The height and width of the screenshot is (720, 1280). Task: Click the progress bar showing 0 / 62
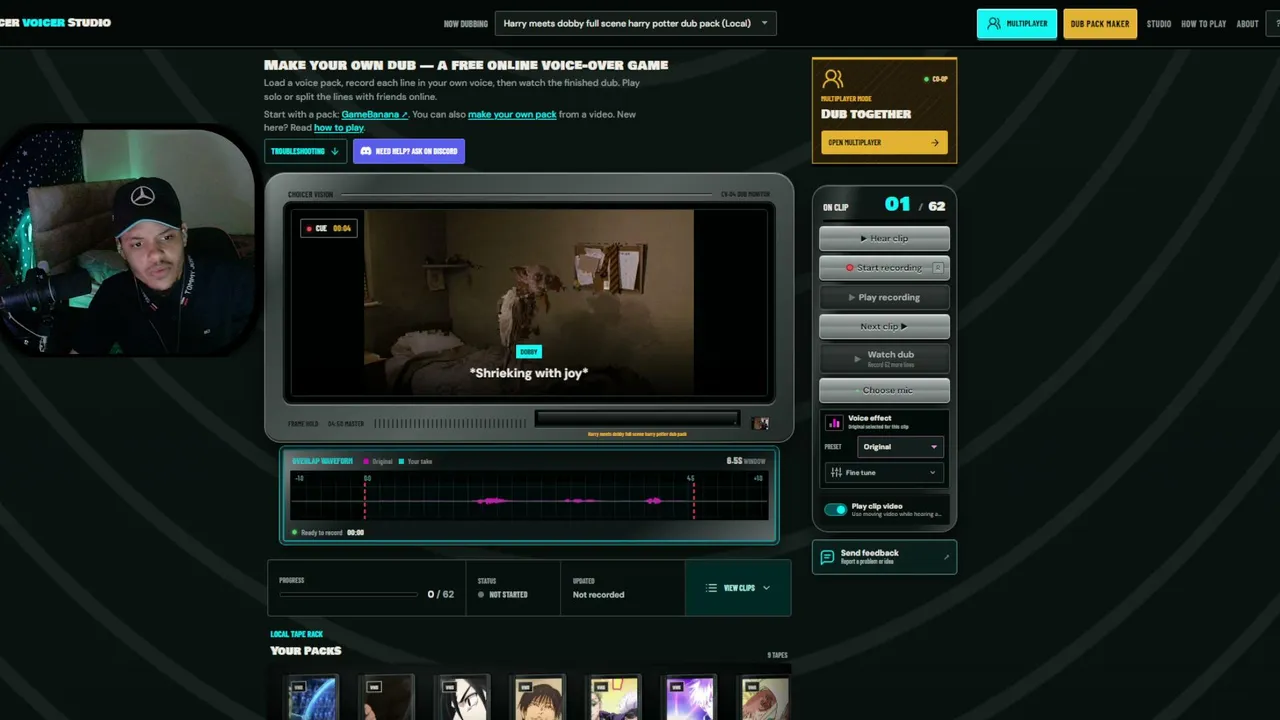click(349, 595)
